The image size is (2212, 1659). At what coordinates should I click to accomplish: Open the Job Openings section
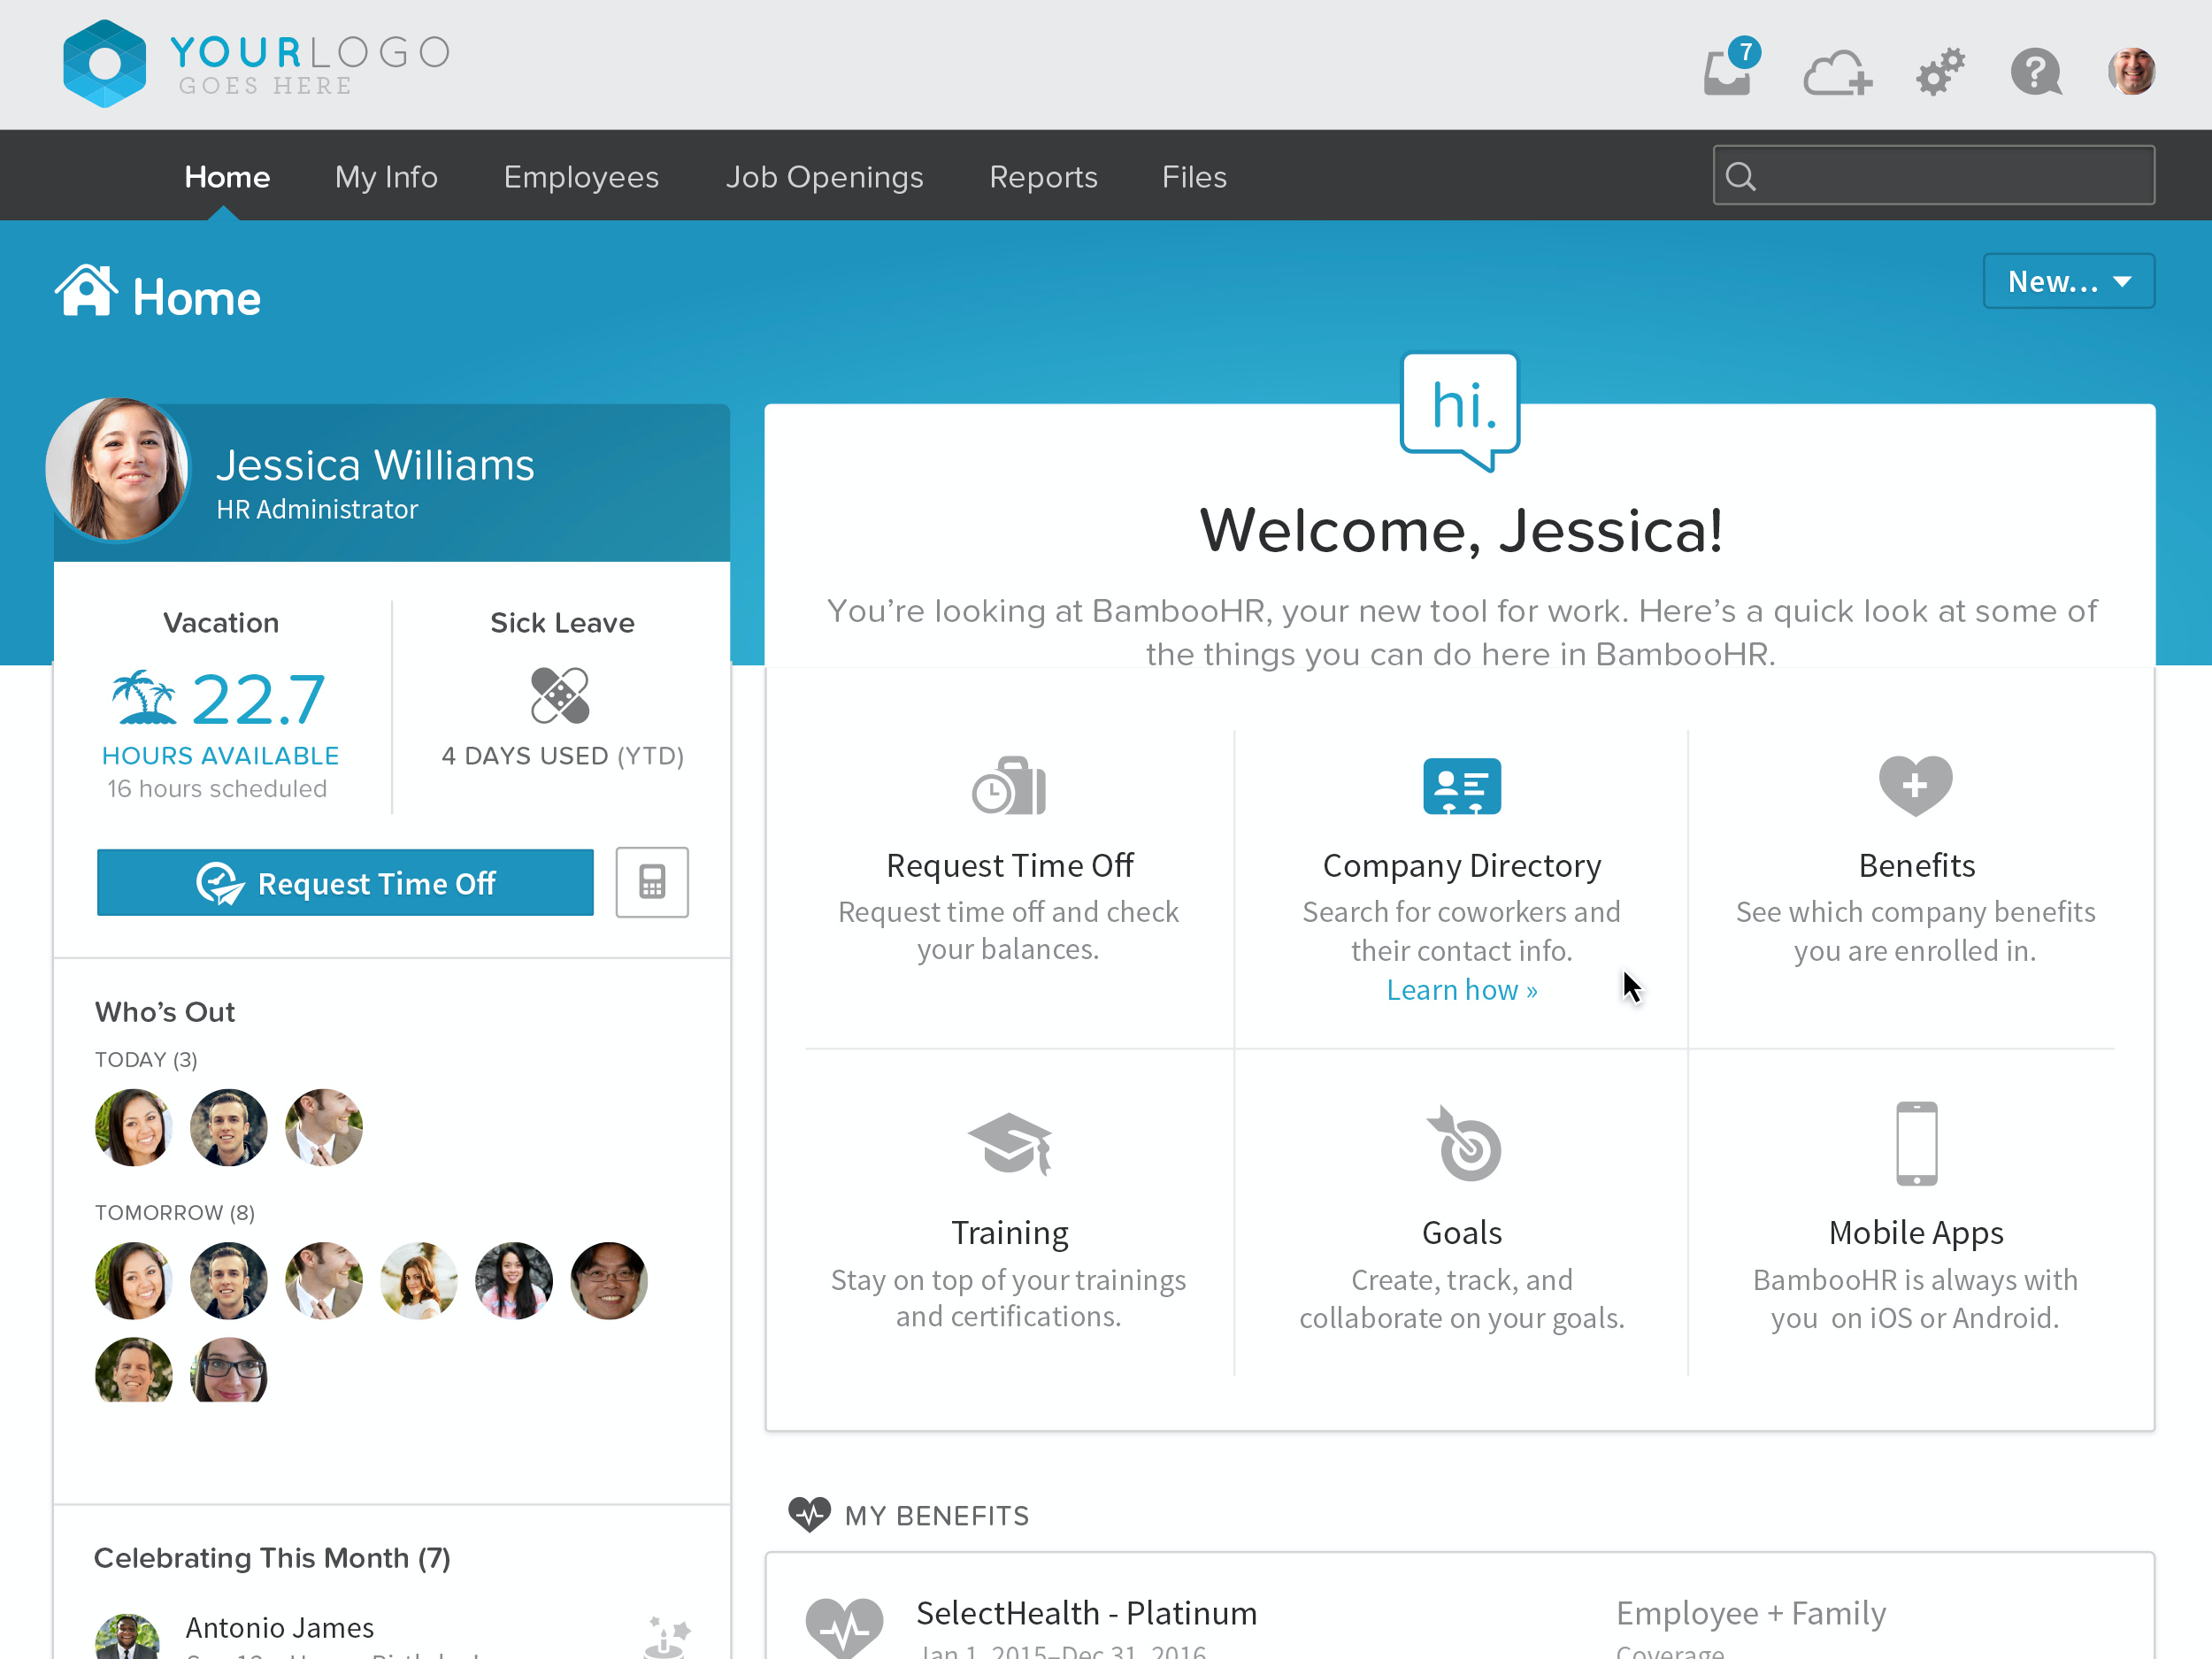coord(825,177)
